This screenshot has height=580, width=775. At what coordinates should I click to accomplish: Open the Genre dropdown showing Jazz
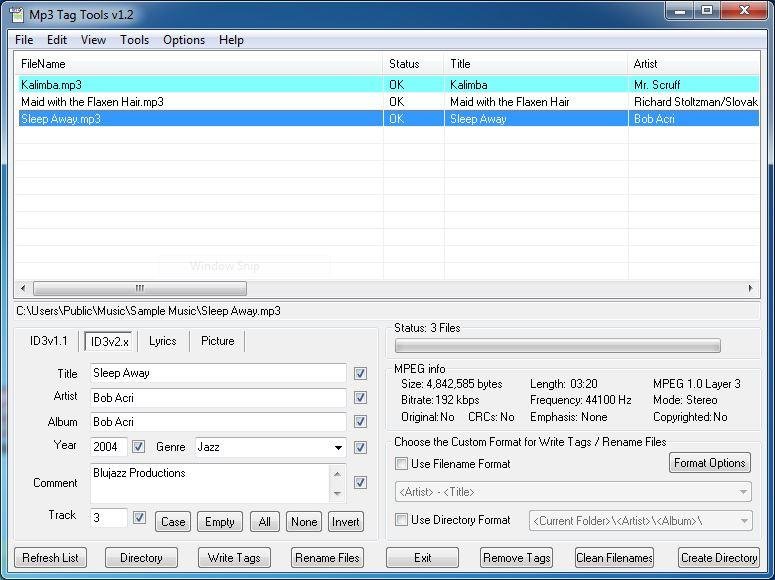338,447
